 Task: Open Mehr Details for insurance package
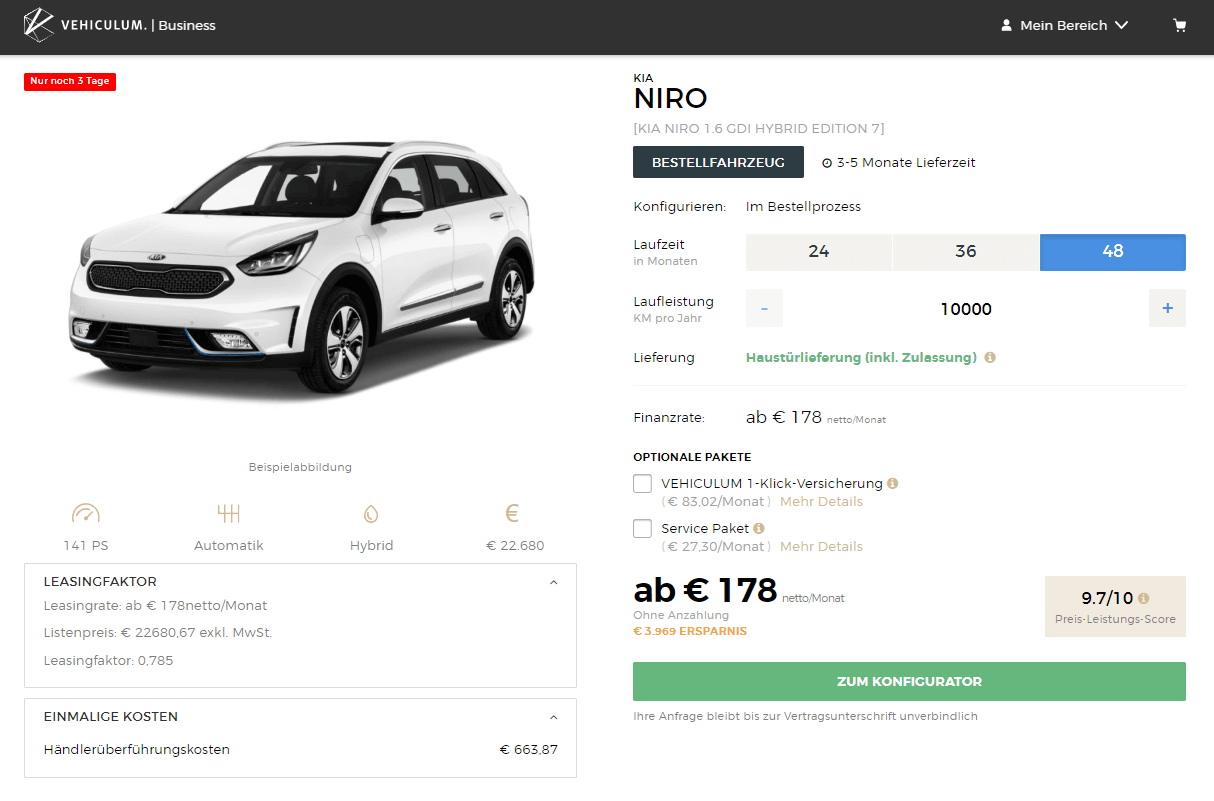click(821, 502)
